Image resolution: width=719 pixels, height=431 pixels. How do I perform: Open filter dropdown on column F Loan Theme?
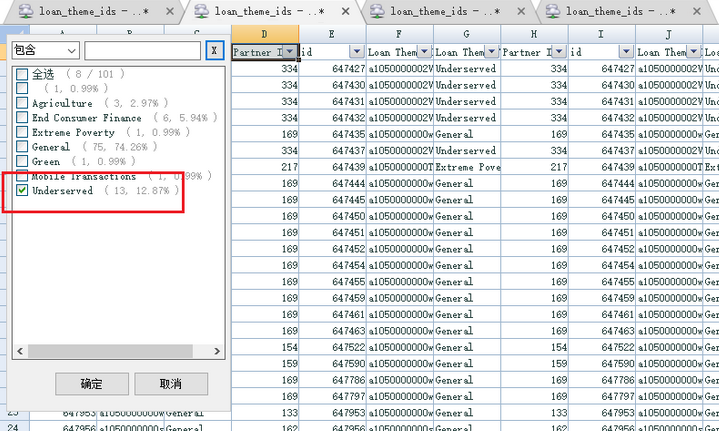pyautogui.click(x=424, y=52)
